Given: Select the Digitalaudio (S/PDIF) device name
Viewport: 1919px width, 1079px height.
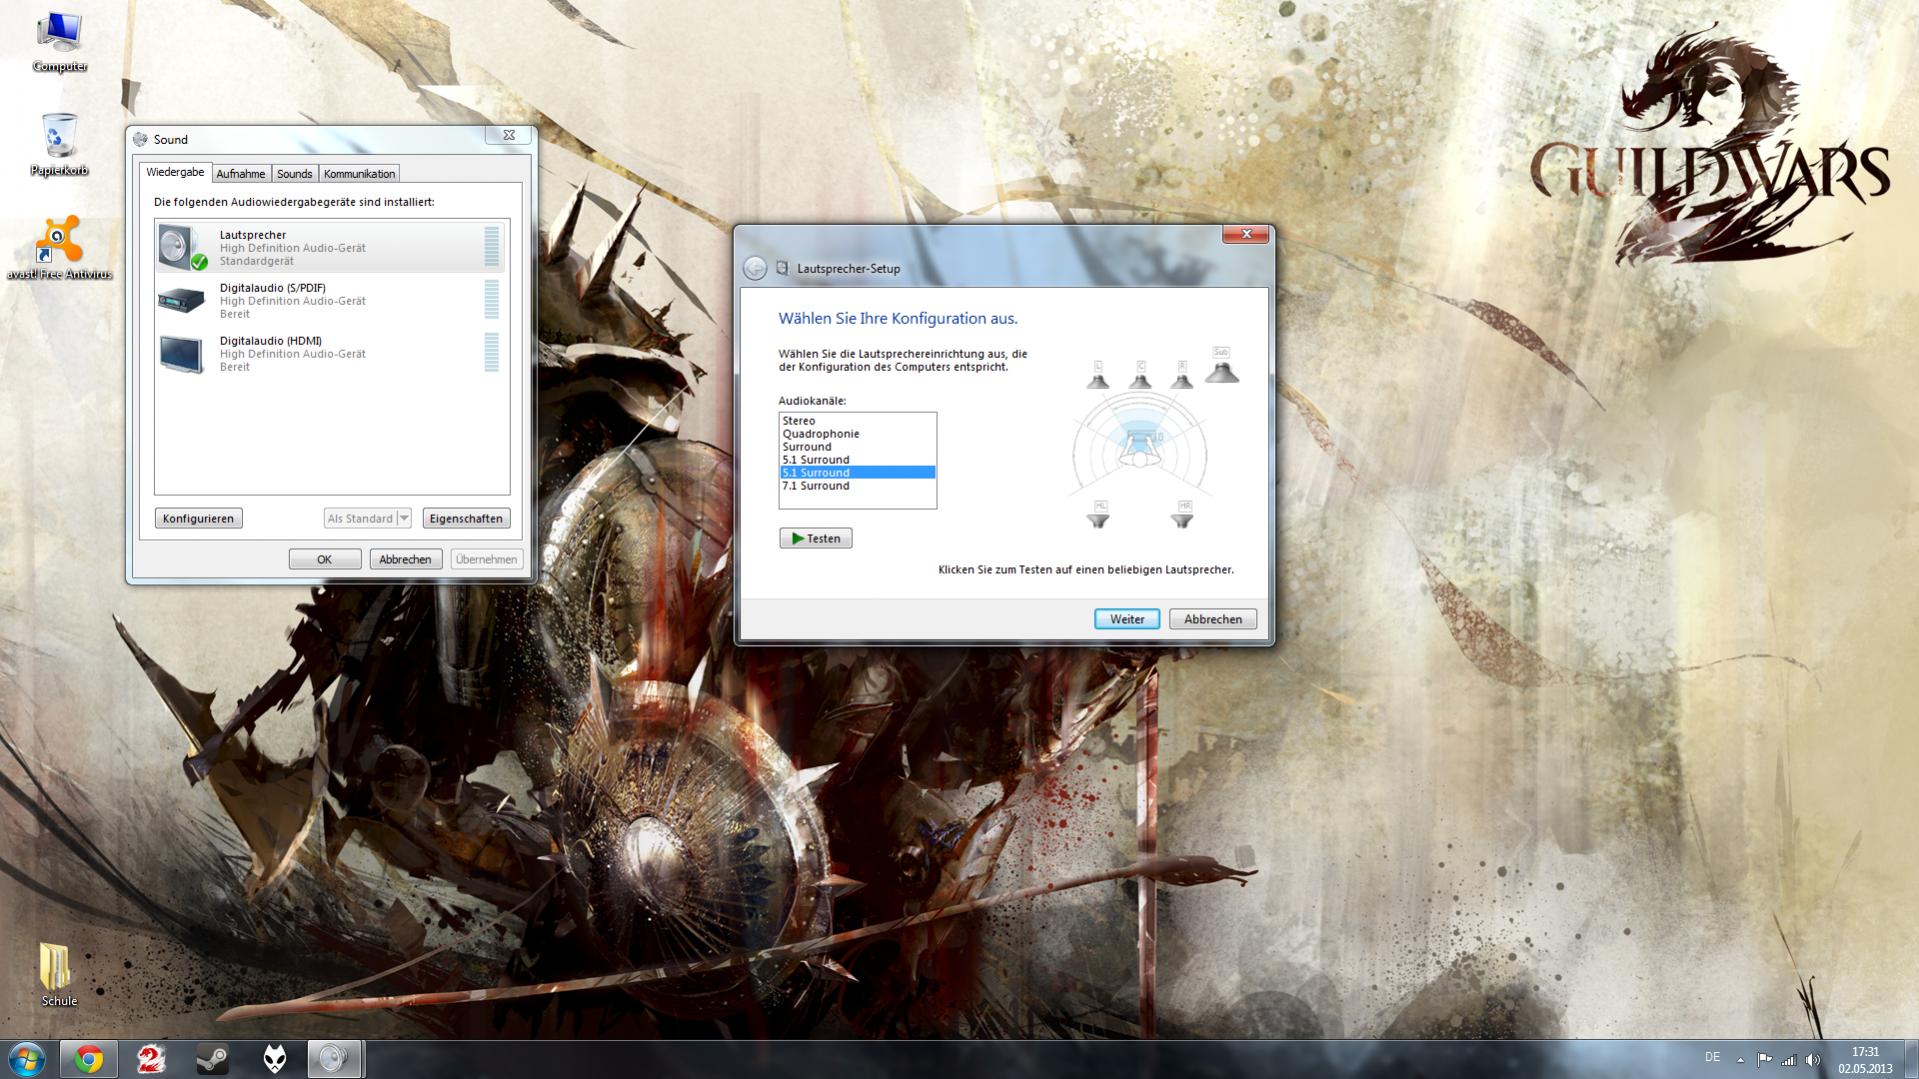Looking at the screenshot, I should tap(273, 288).
